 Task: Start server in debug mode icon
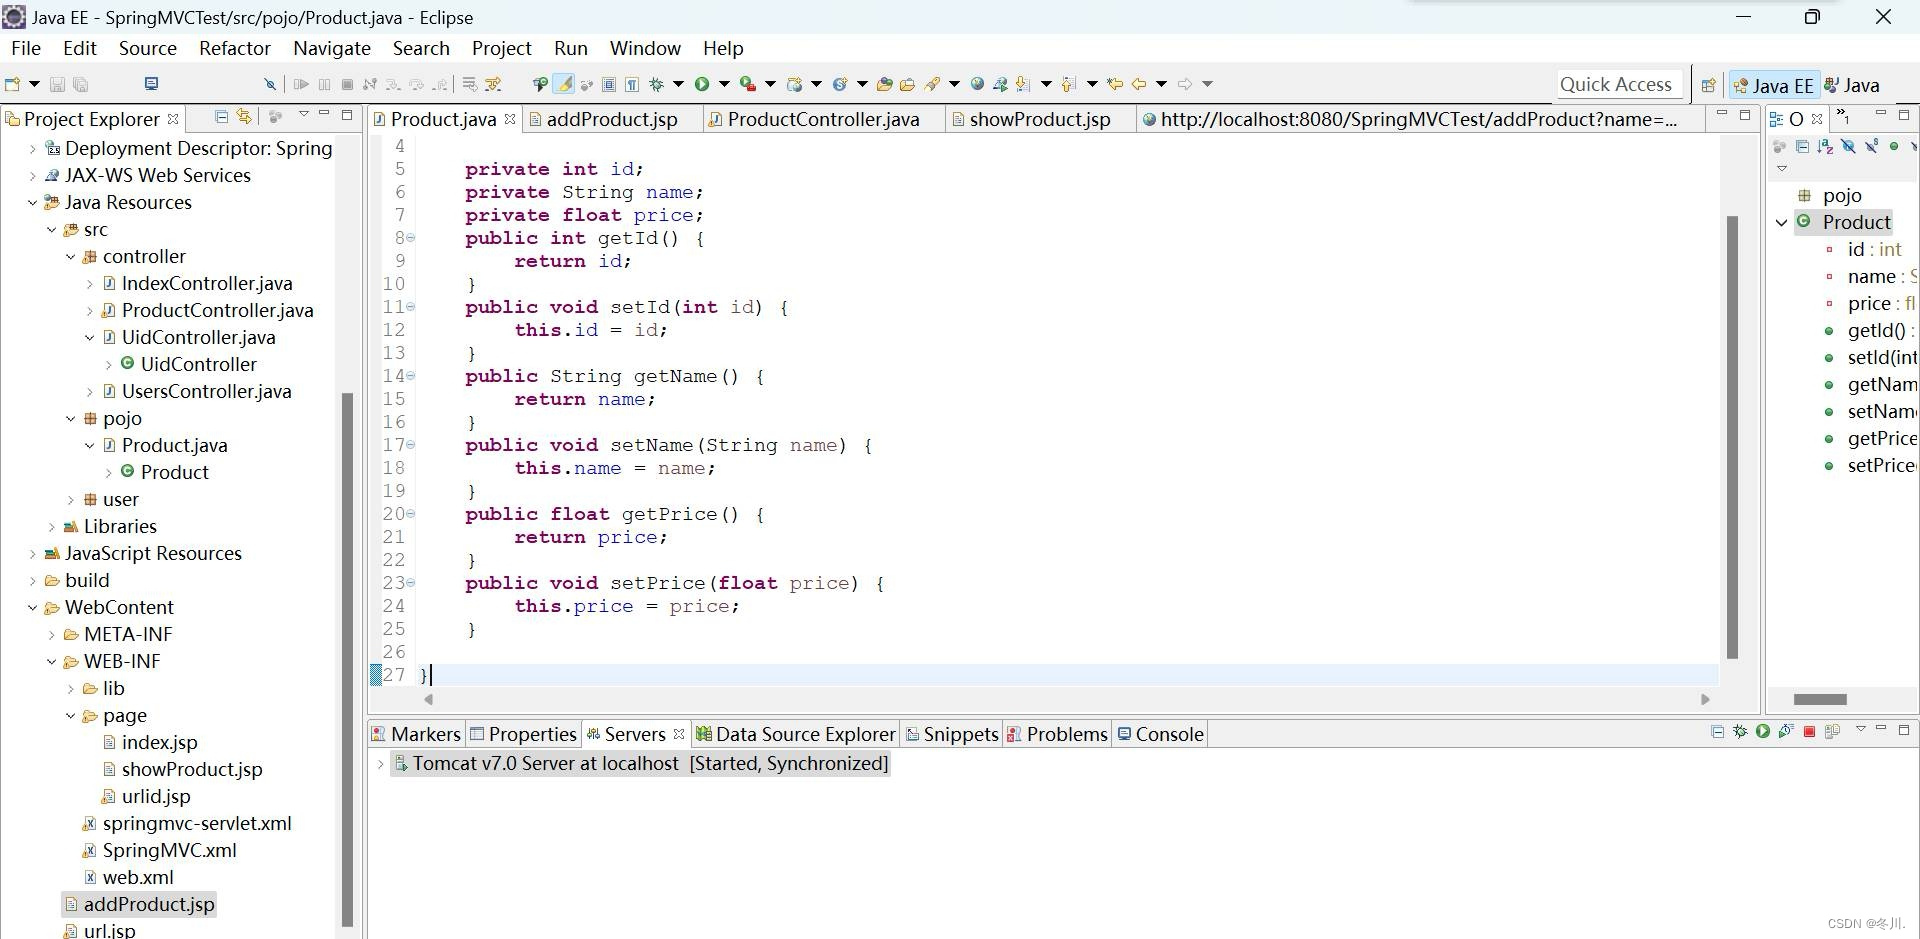1740,731
